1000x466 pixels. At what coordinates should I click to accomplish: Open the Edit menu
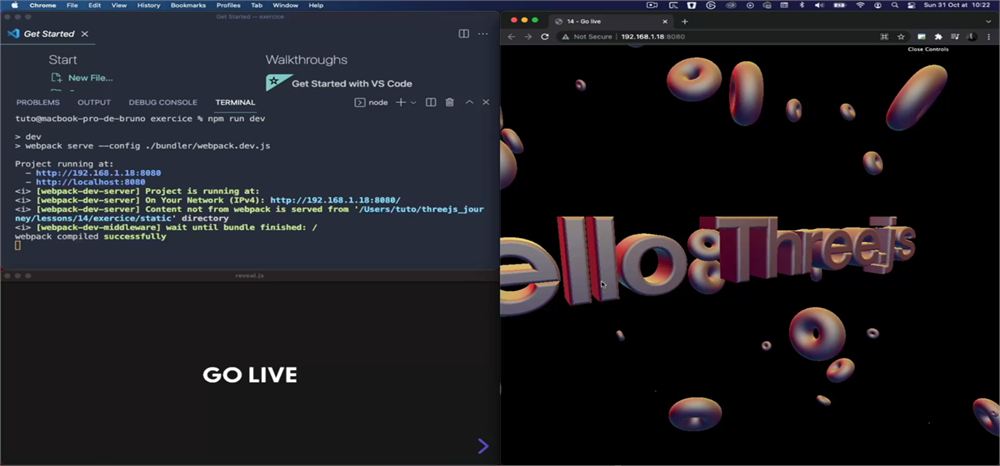pos(94,5)
